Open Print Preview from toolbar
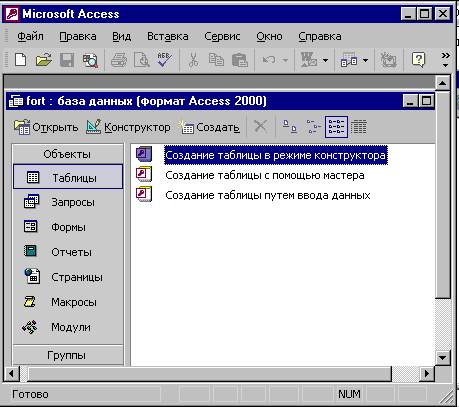The height and width of the screenshot is (407, 459). pyautogui.click(x=141, y=60)
